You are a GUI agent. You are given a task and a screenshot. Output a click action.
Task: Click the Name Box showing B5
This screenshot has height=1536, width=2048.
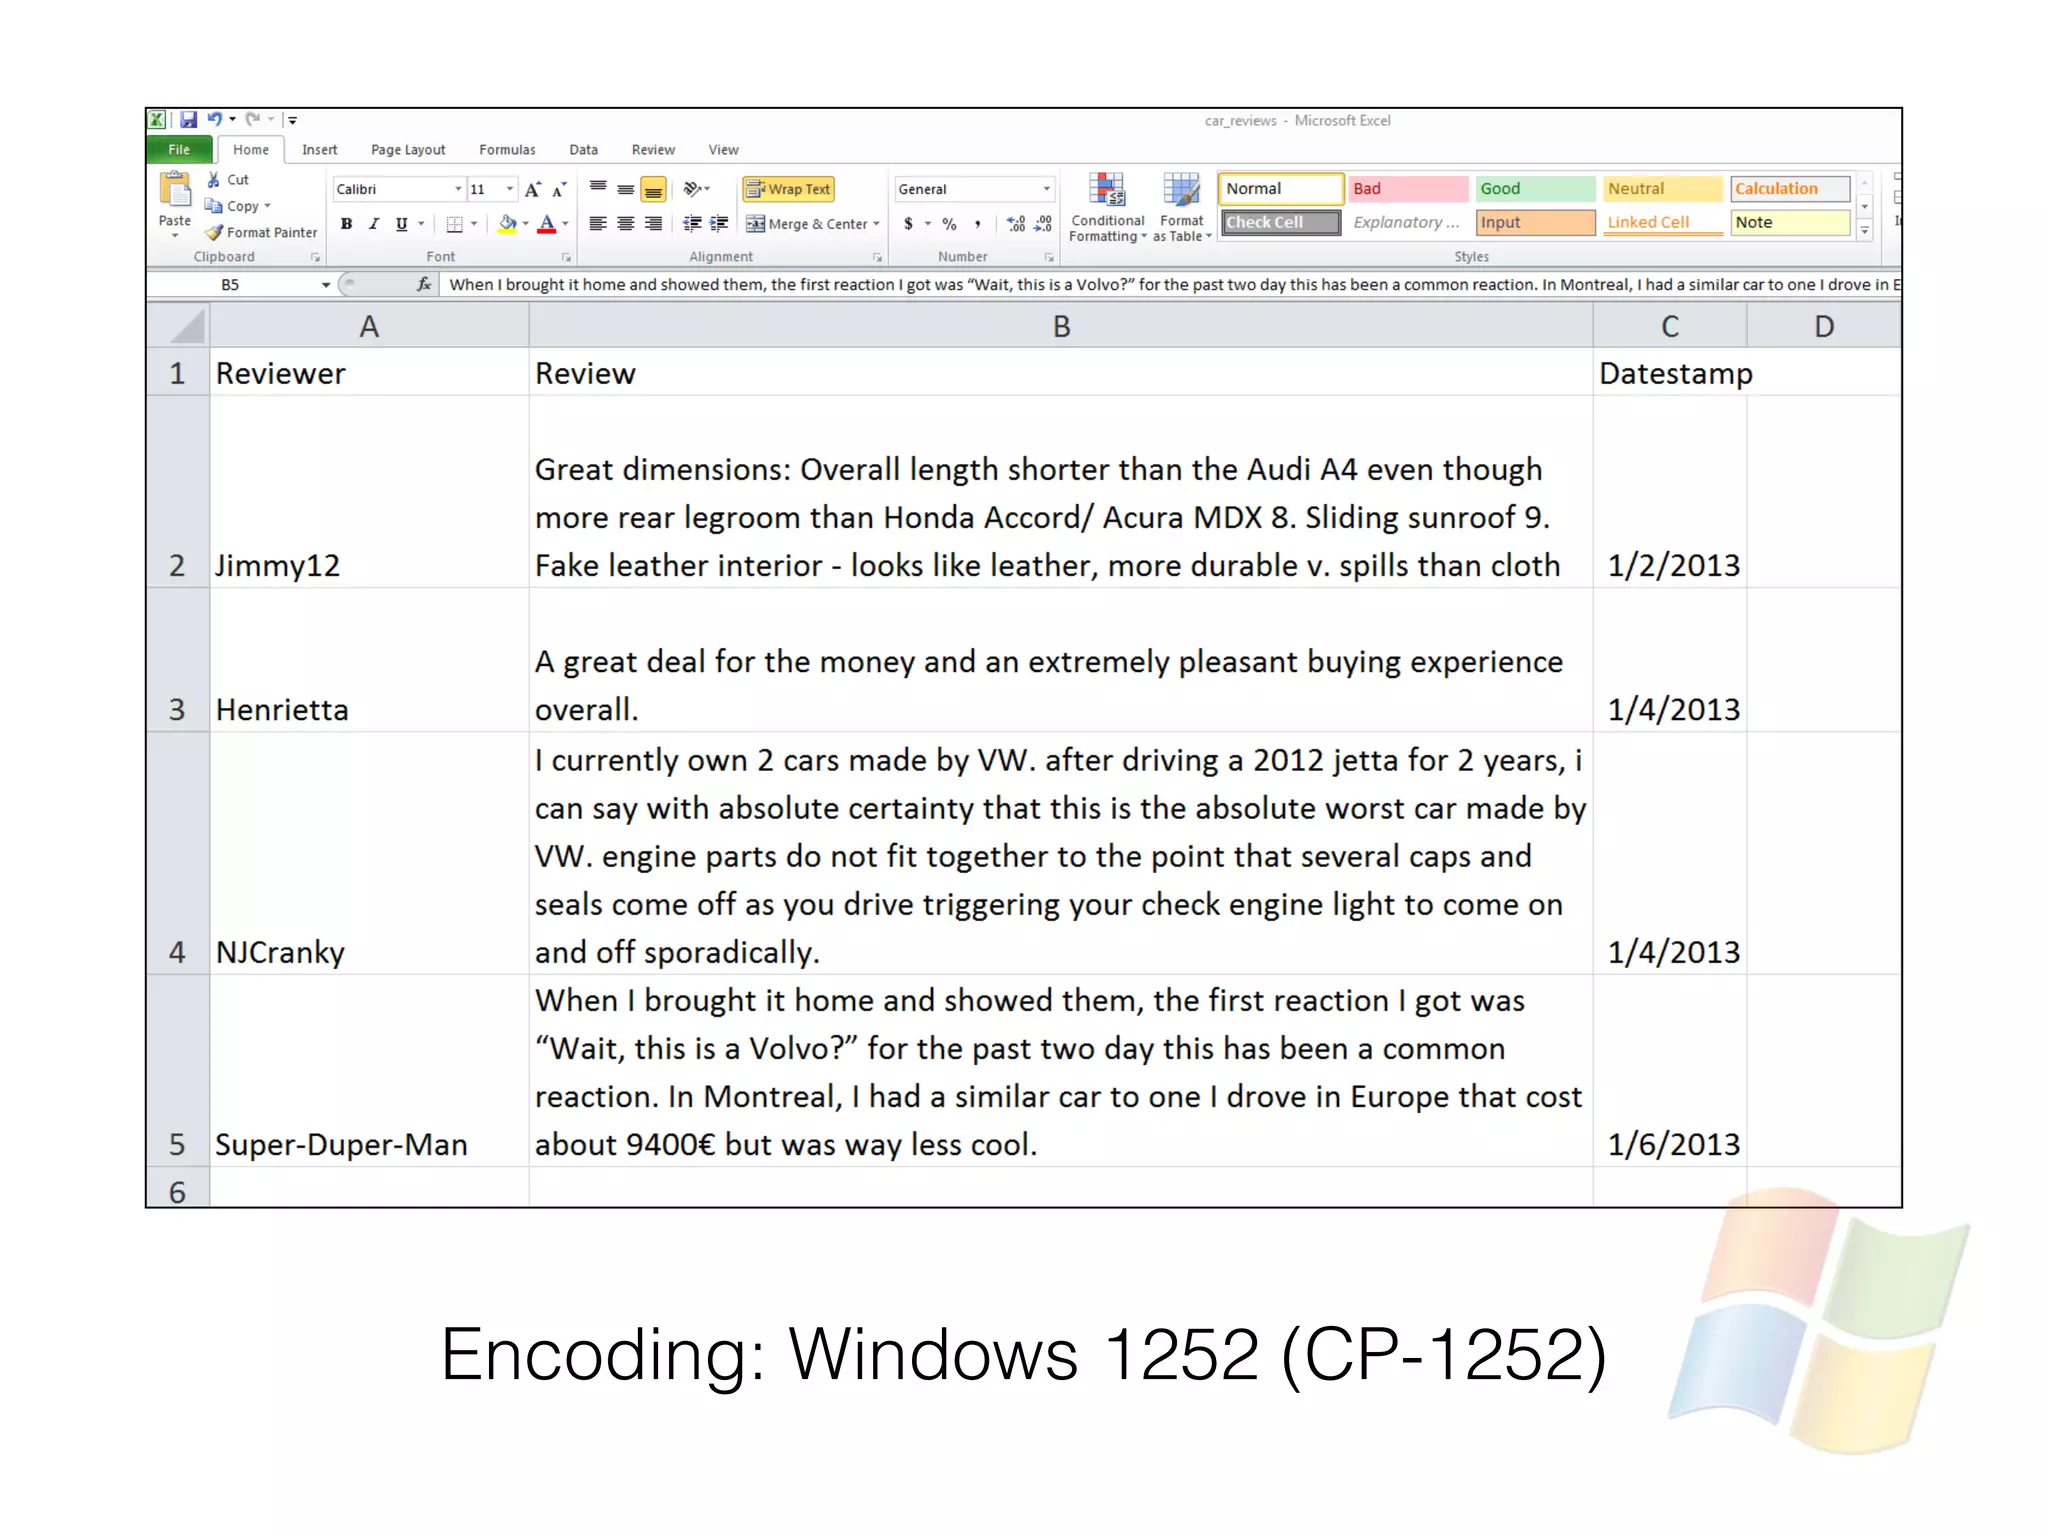click(232, 285)
